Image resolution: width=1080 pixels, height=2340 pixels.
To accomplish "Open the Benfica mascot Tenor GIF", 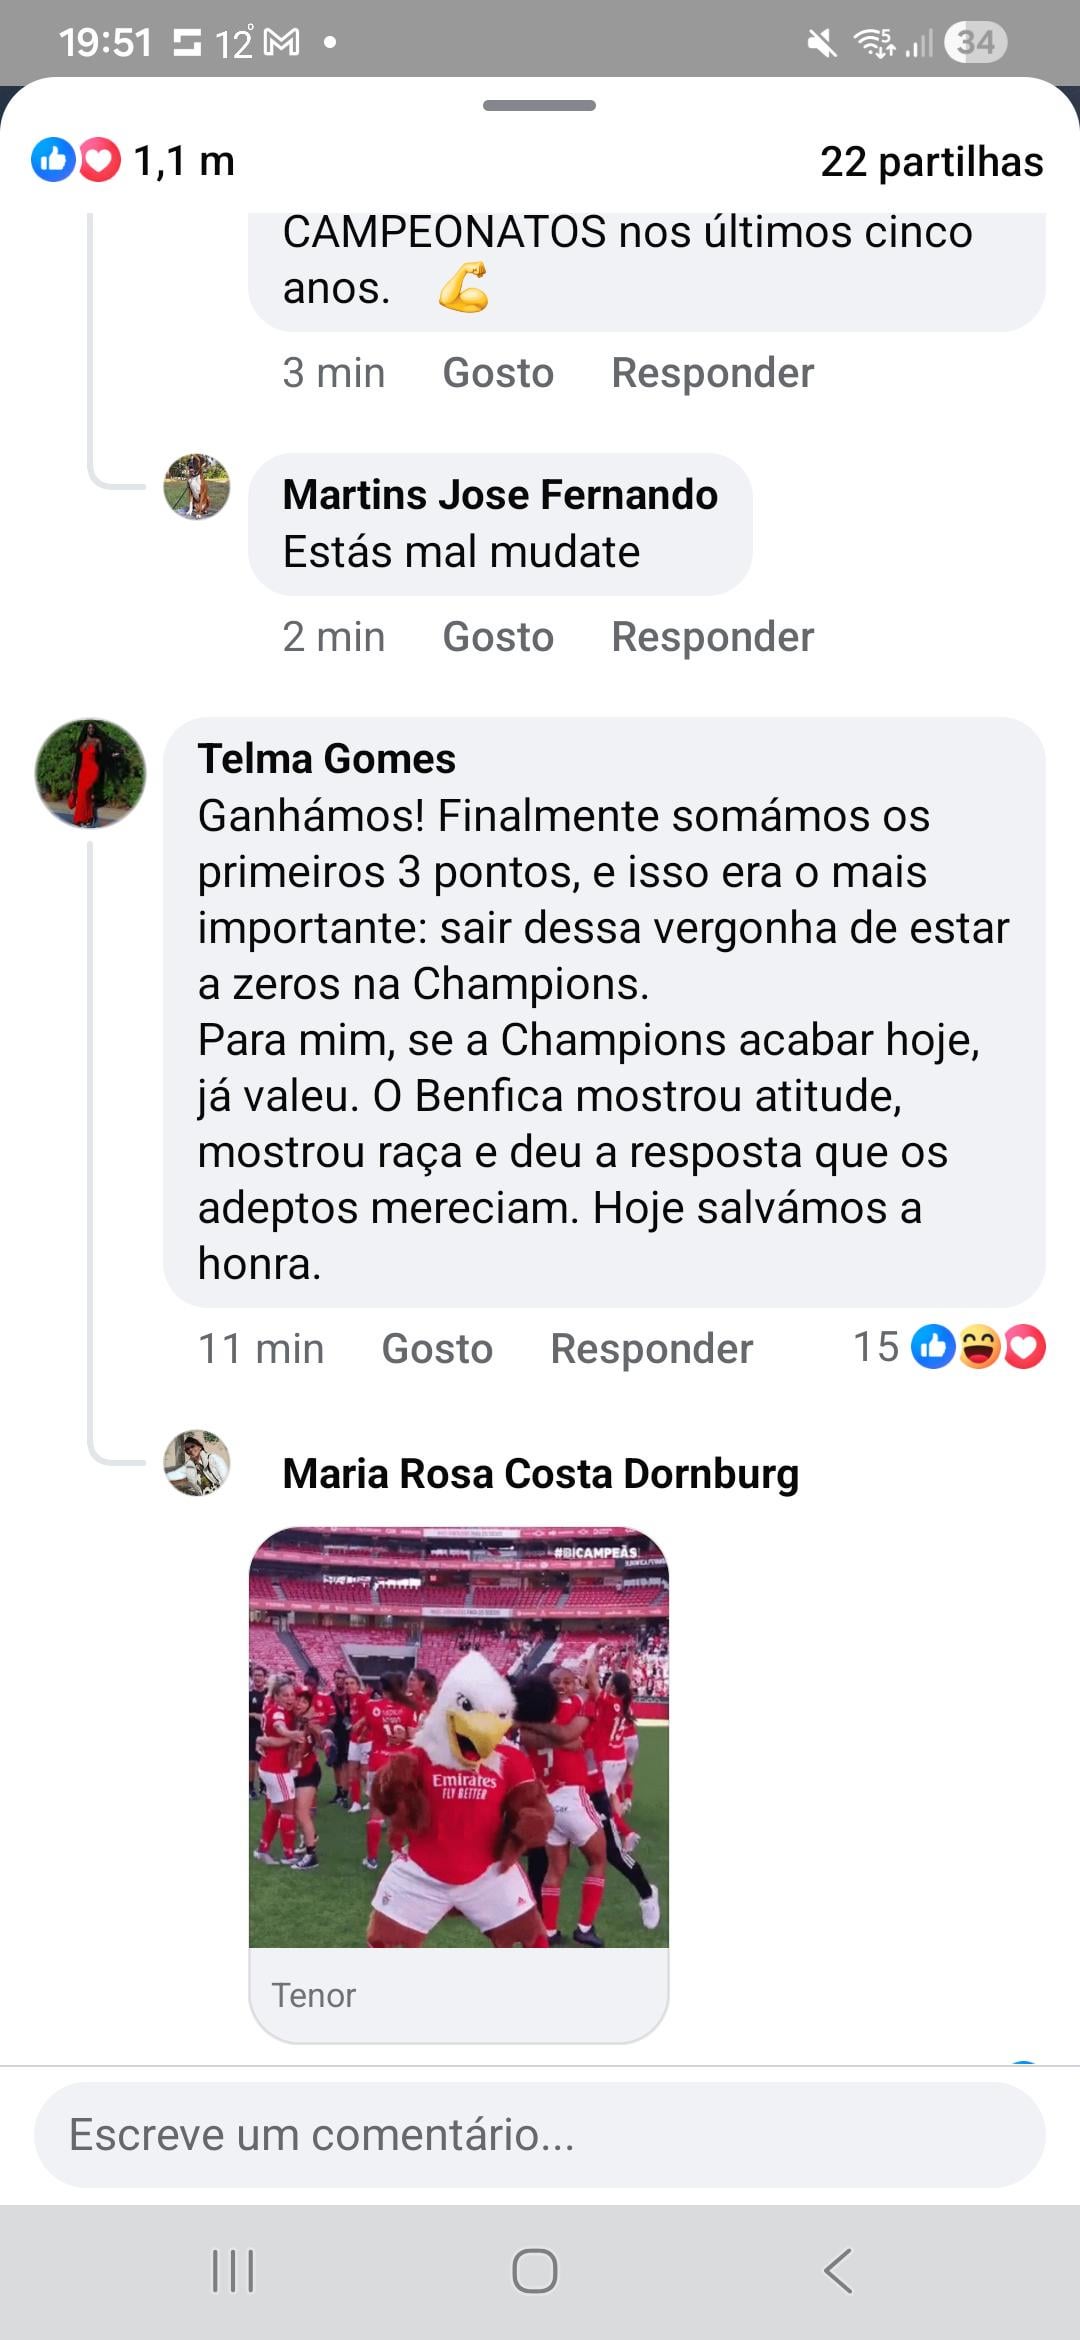I will [458, 1738].
